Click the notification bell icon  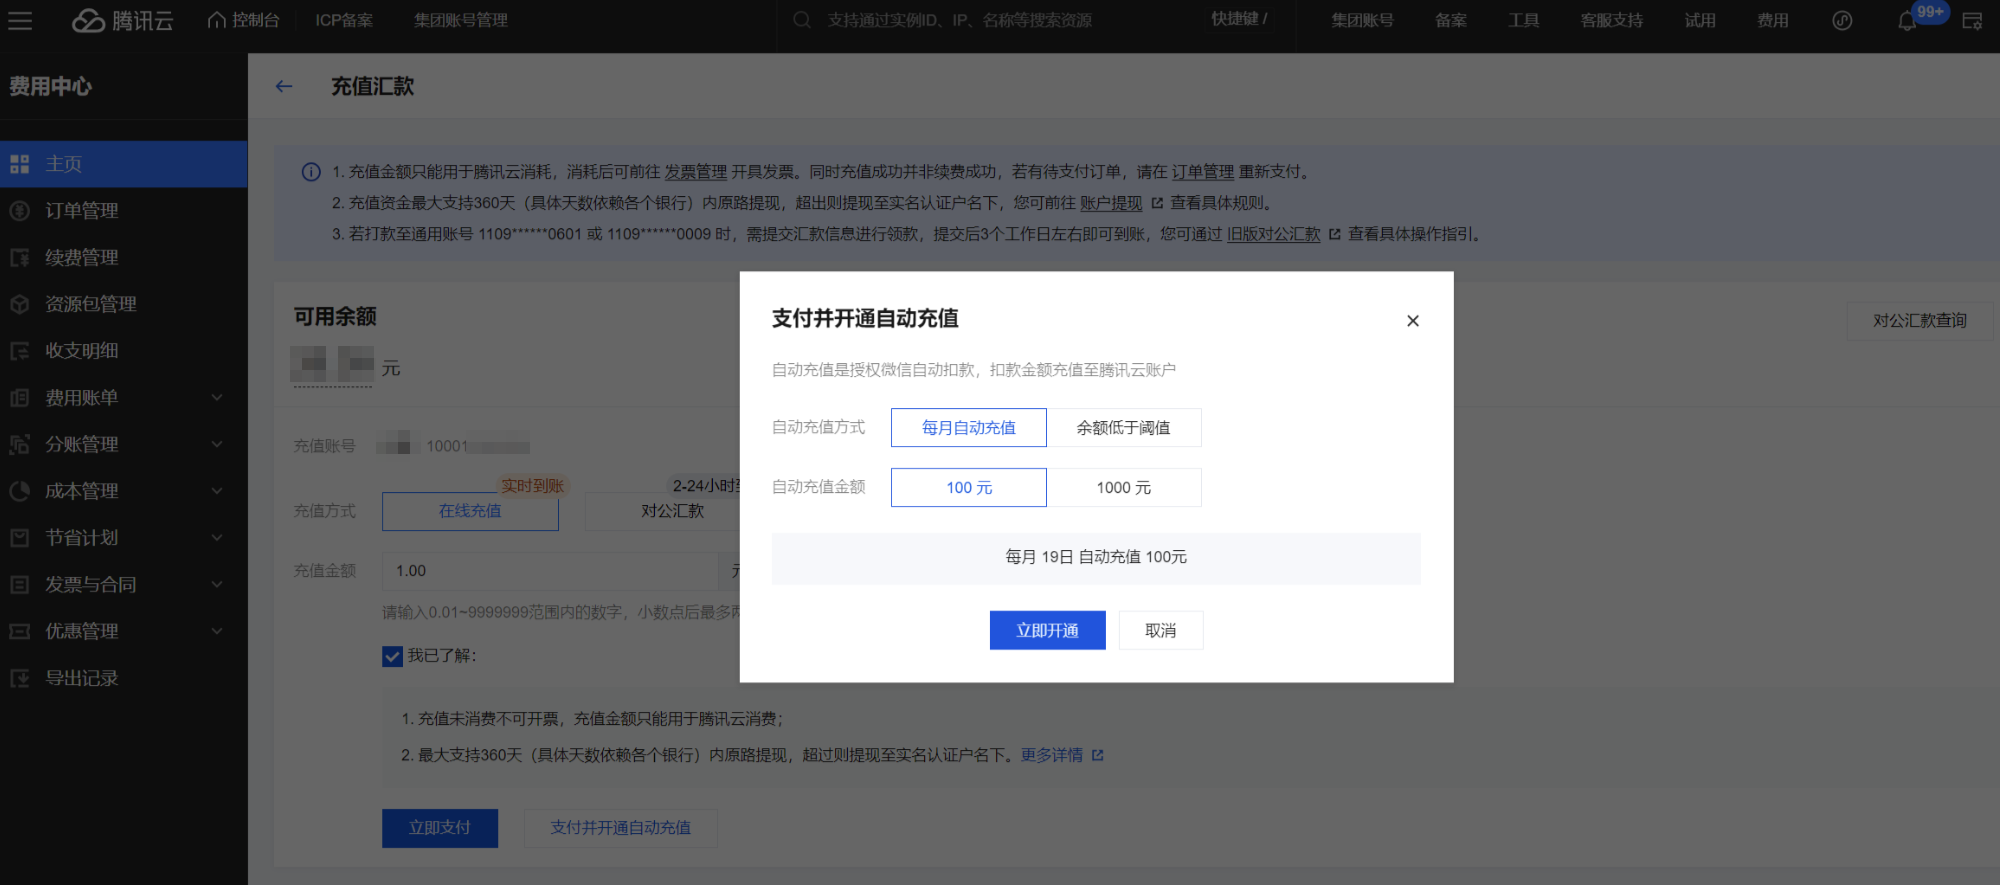1906,21
